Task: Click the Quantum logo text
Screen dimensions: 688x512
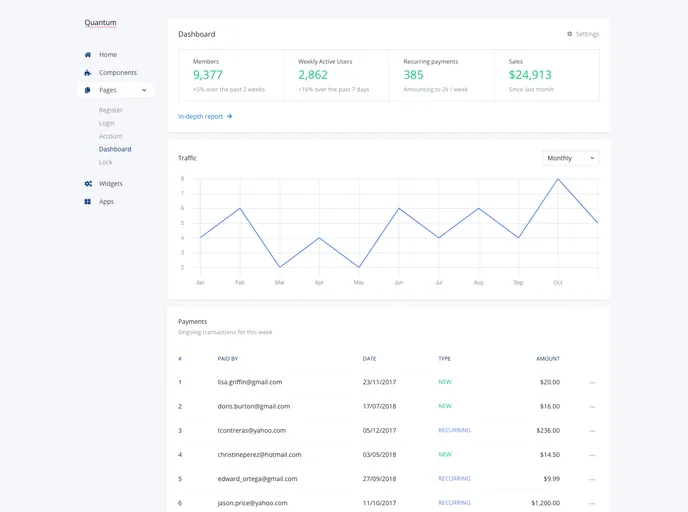Action: pos(100,22)
